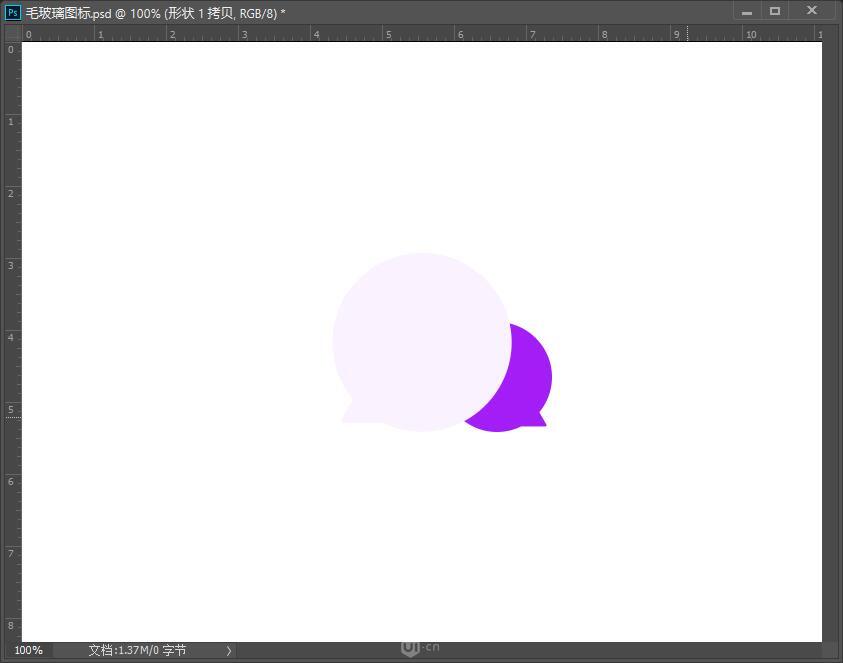Maximize the Photoshop window
The width and height of the screenshot is (843, 663).
click(x=775, y=11)
